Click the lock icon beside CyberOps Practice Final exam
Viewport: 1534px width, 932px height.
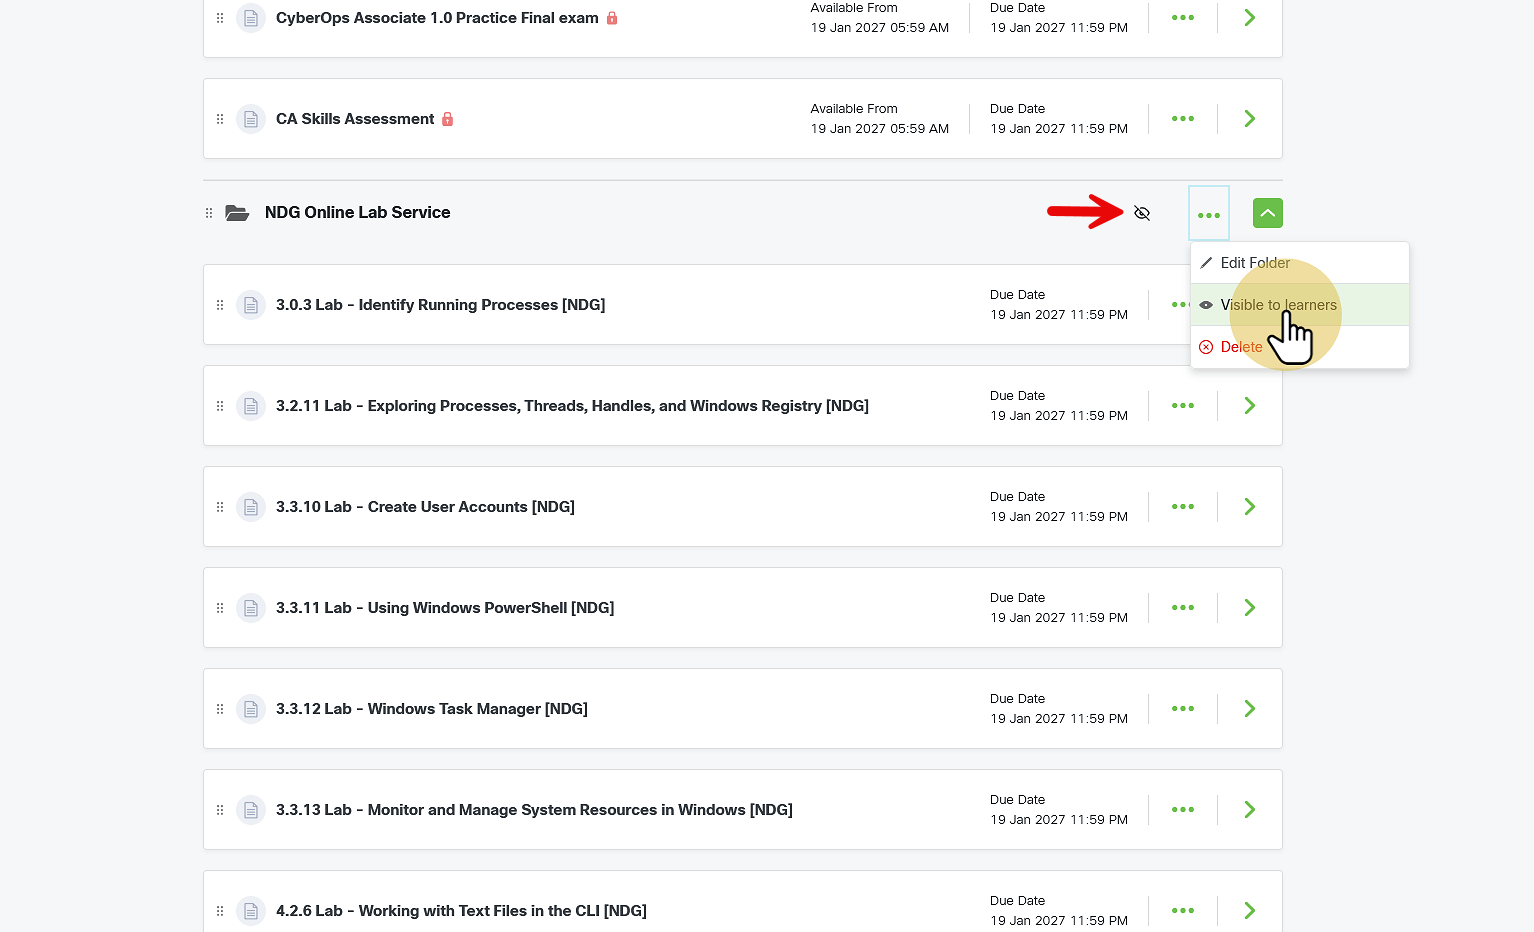pyautogui.click(x=612, y=18)
